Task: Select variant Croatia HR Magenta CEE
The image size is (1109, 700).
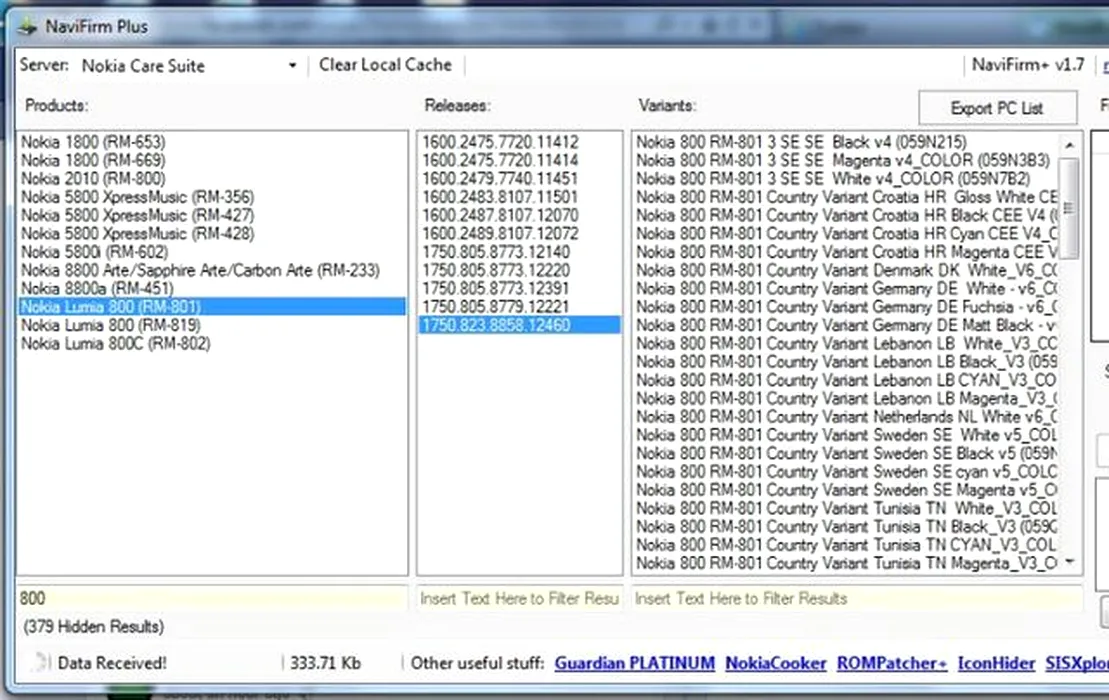Action: coord(847,252)
